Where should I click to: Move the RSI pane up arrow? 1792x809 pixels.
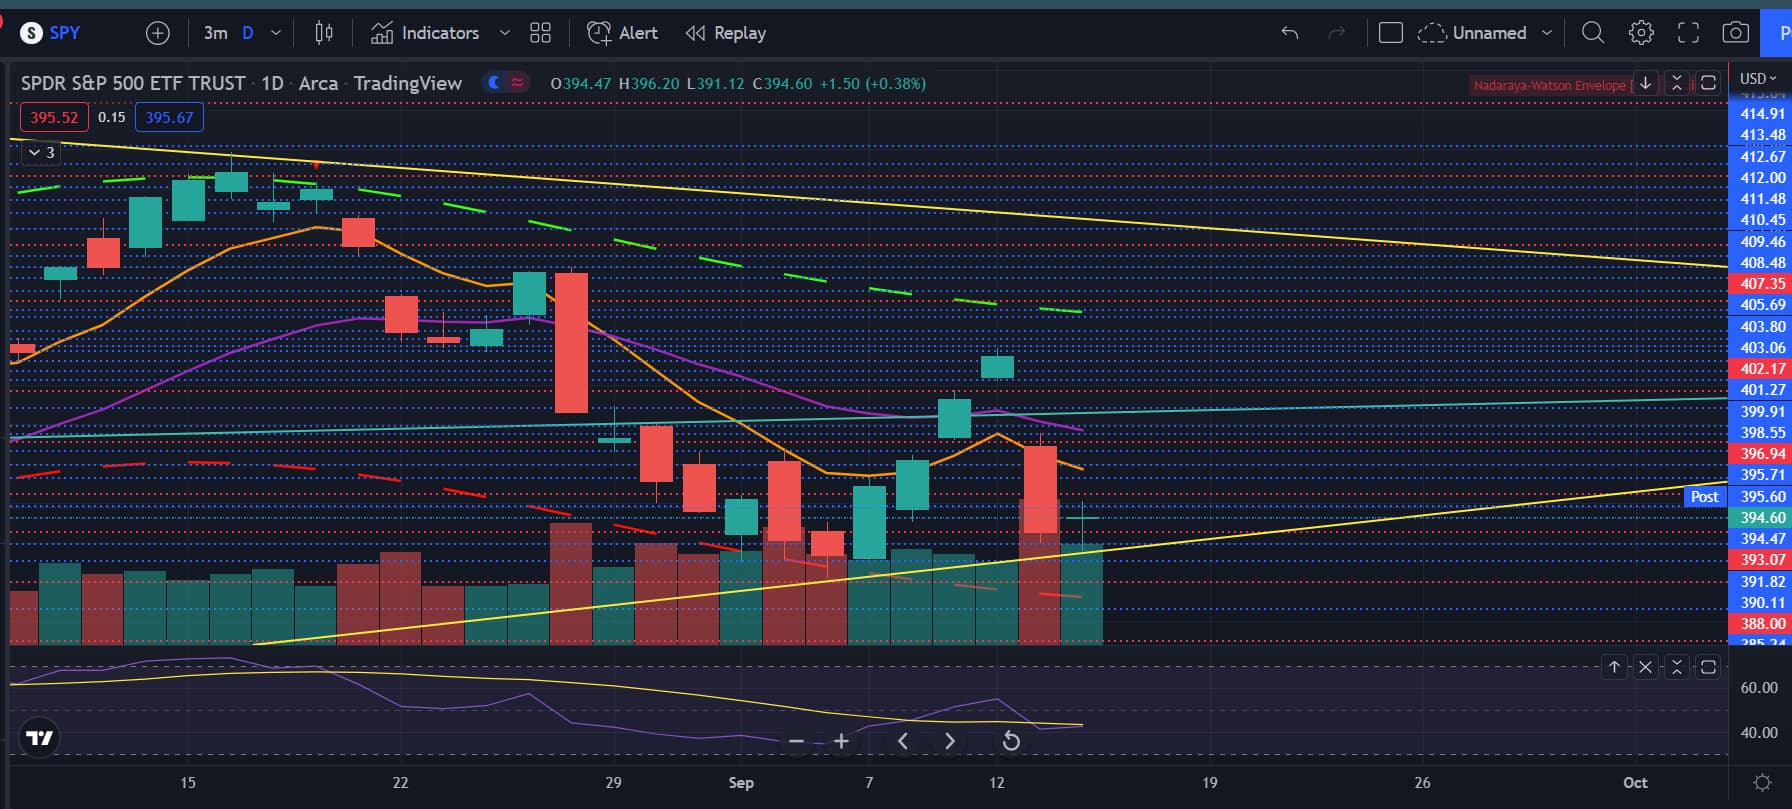(x=1614, y=666)
